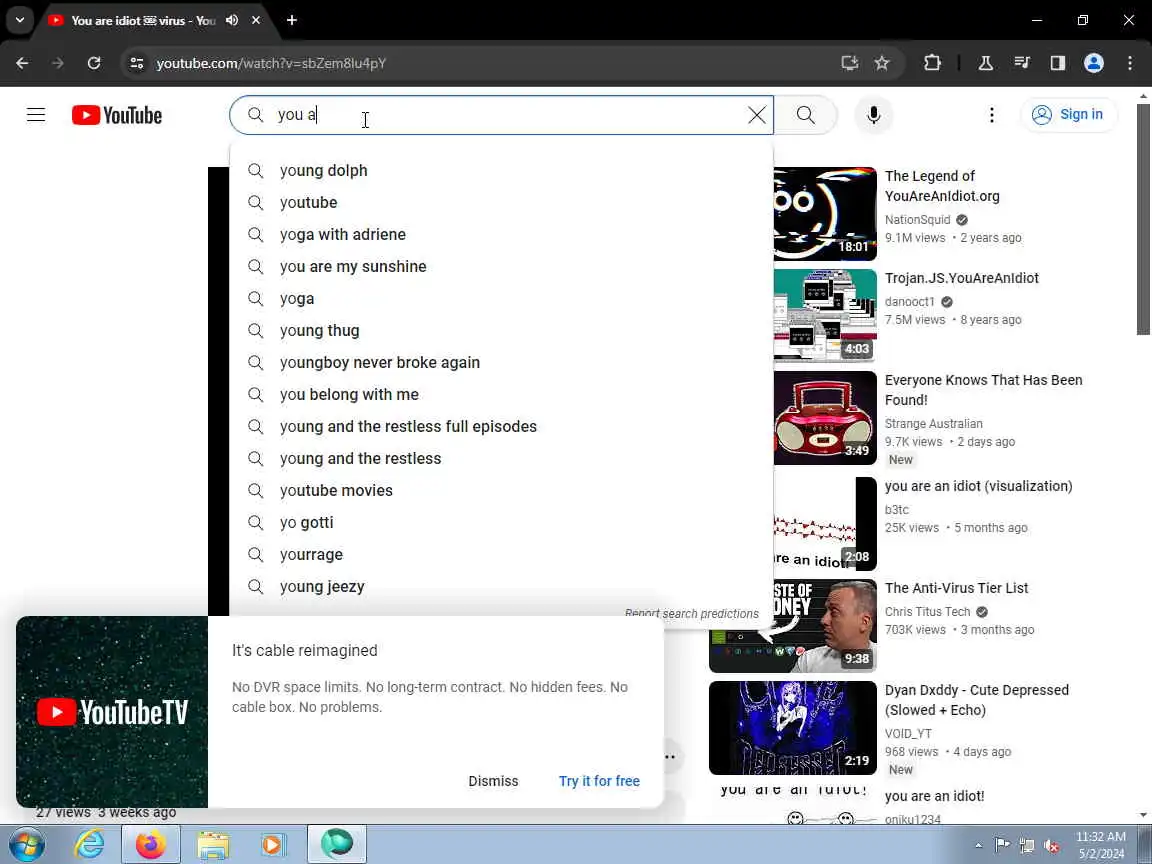
Task: Open the Windows Start button
Action: coord(27,845)
